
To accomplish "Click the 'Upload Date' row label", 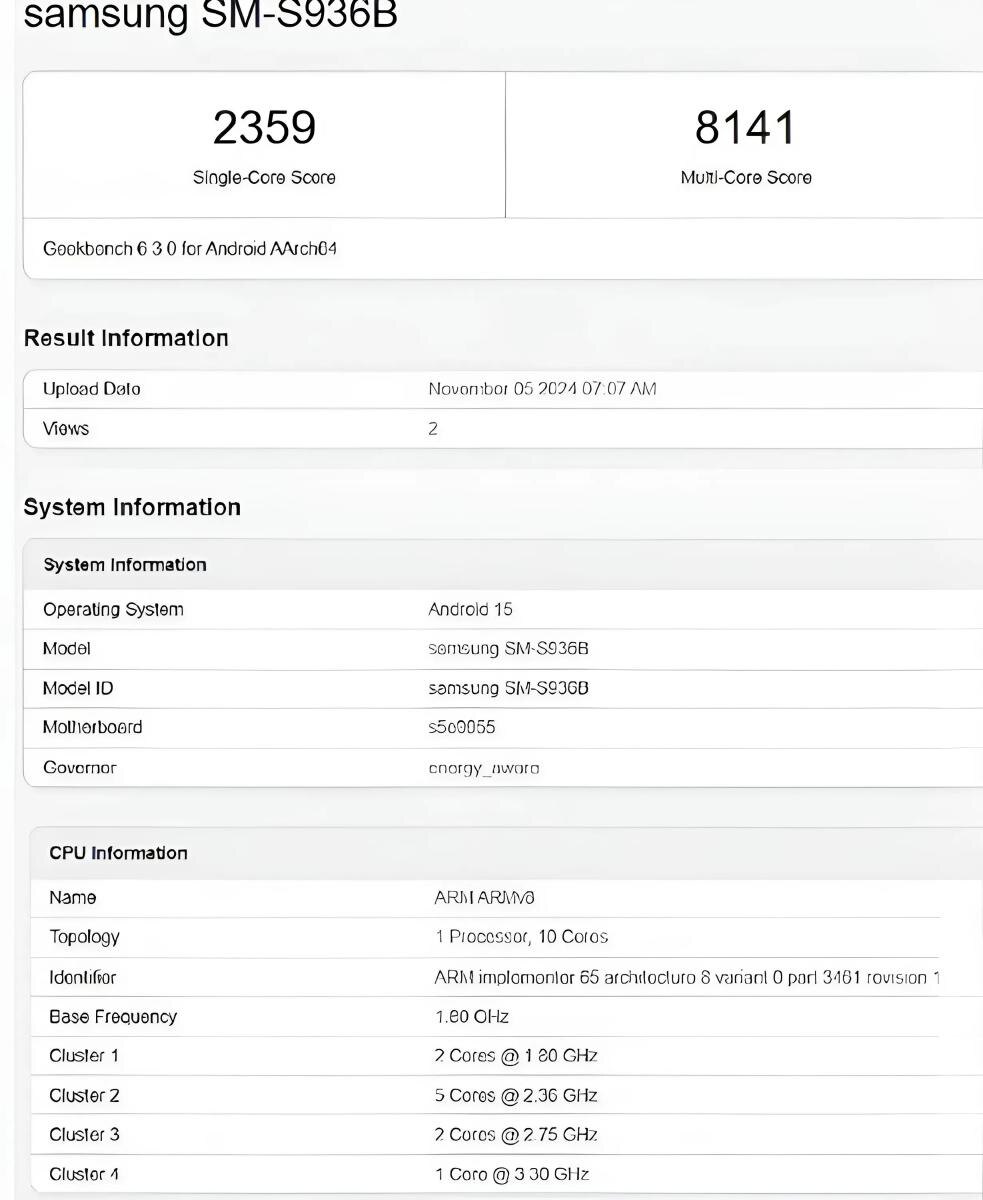I will coord(92,389).
